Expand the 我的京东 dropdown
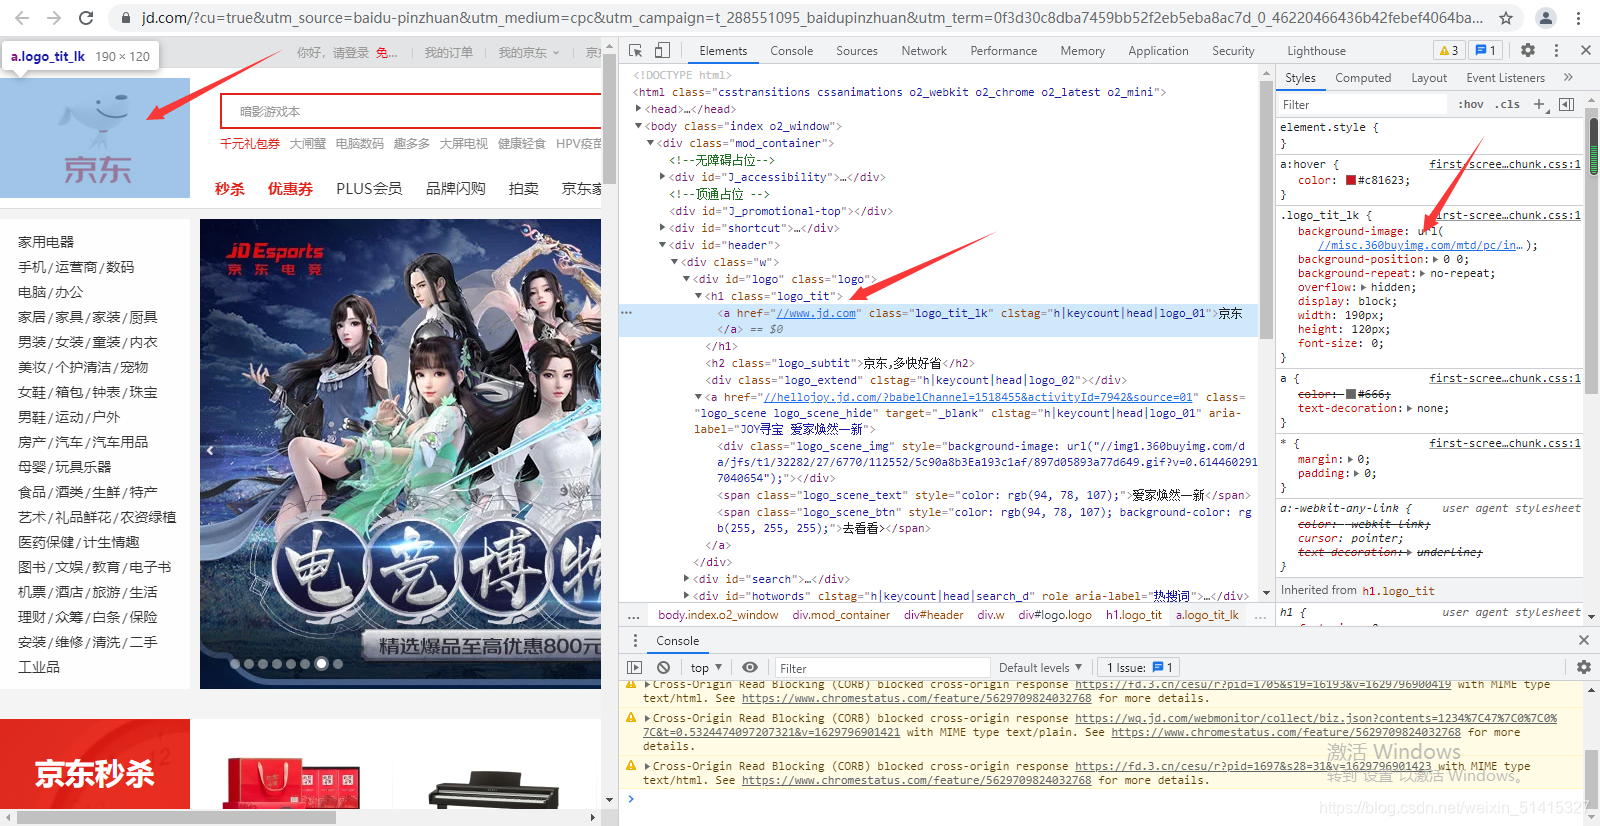 pos(529,53)
